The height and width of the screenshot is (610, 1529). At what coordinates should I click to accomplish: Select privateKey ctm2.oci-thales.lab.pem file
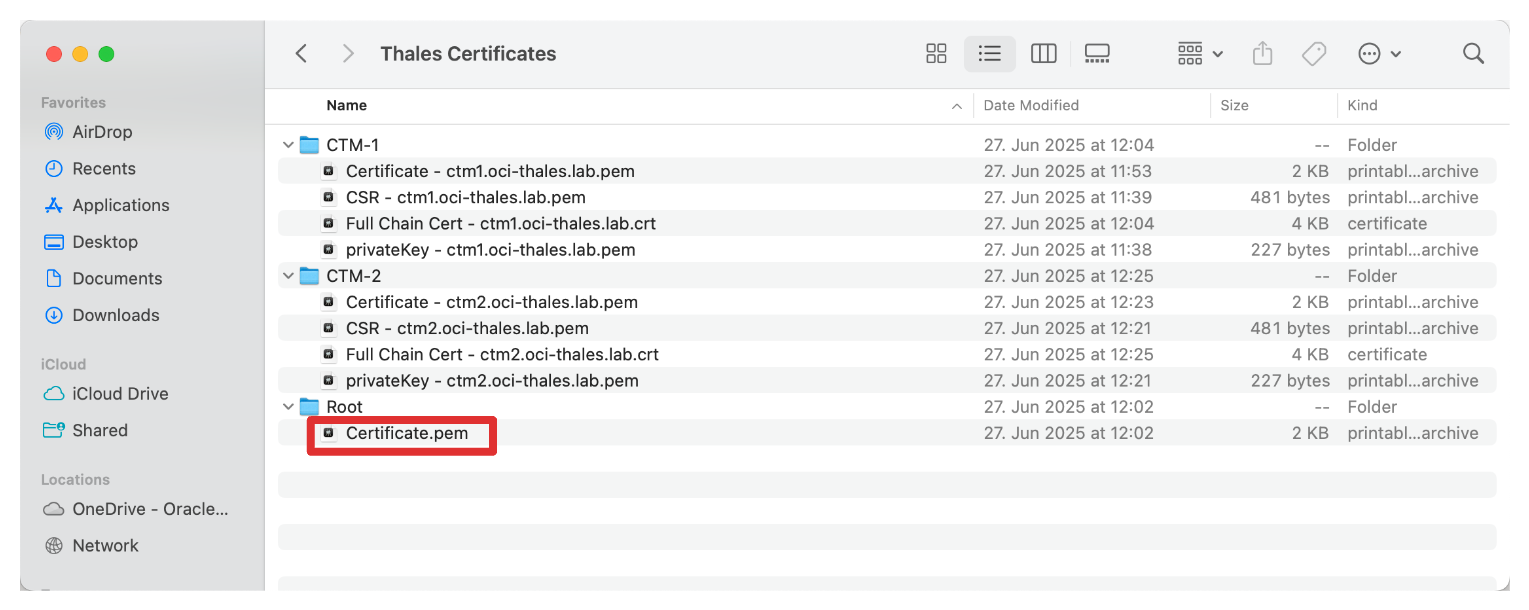(491, 381)
